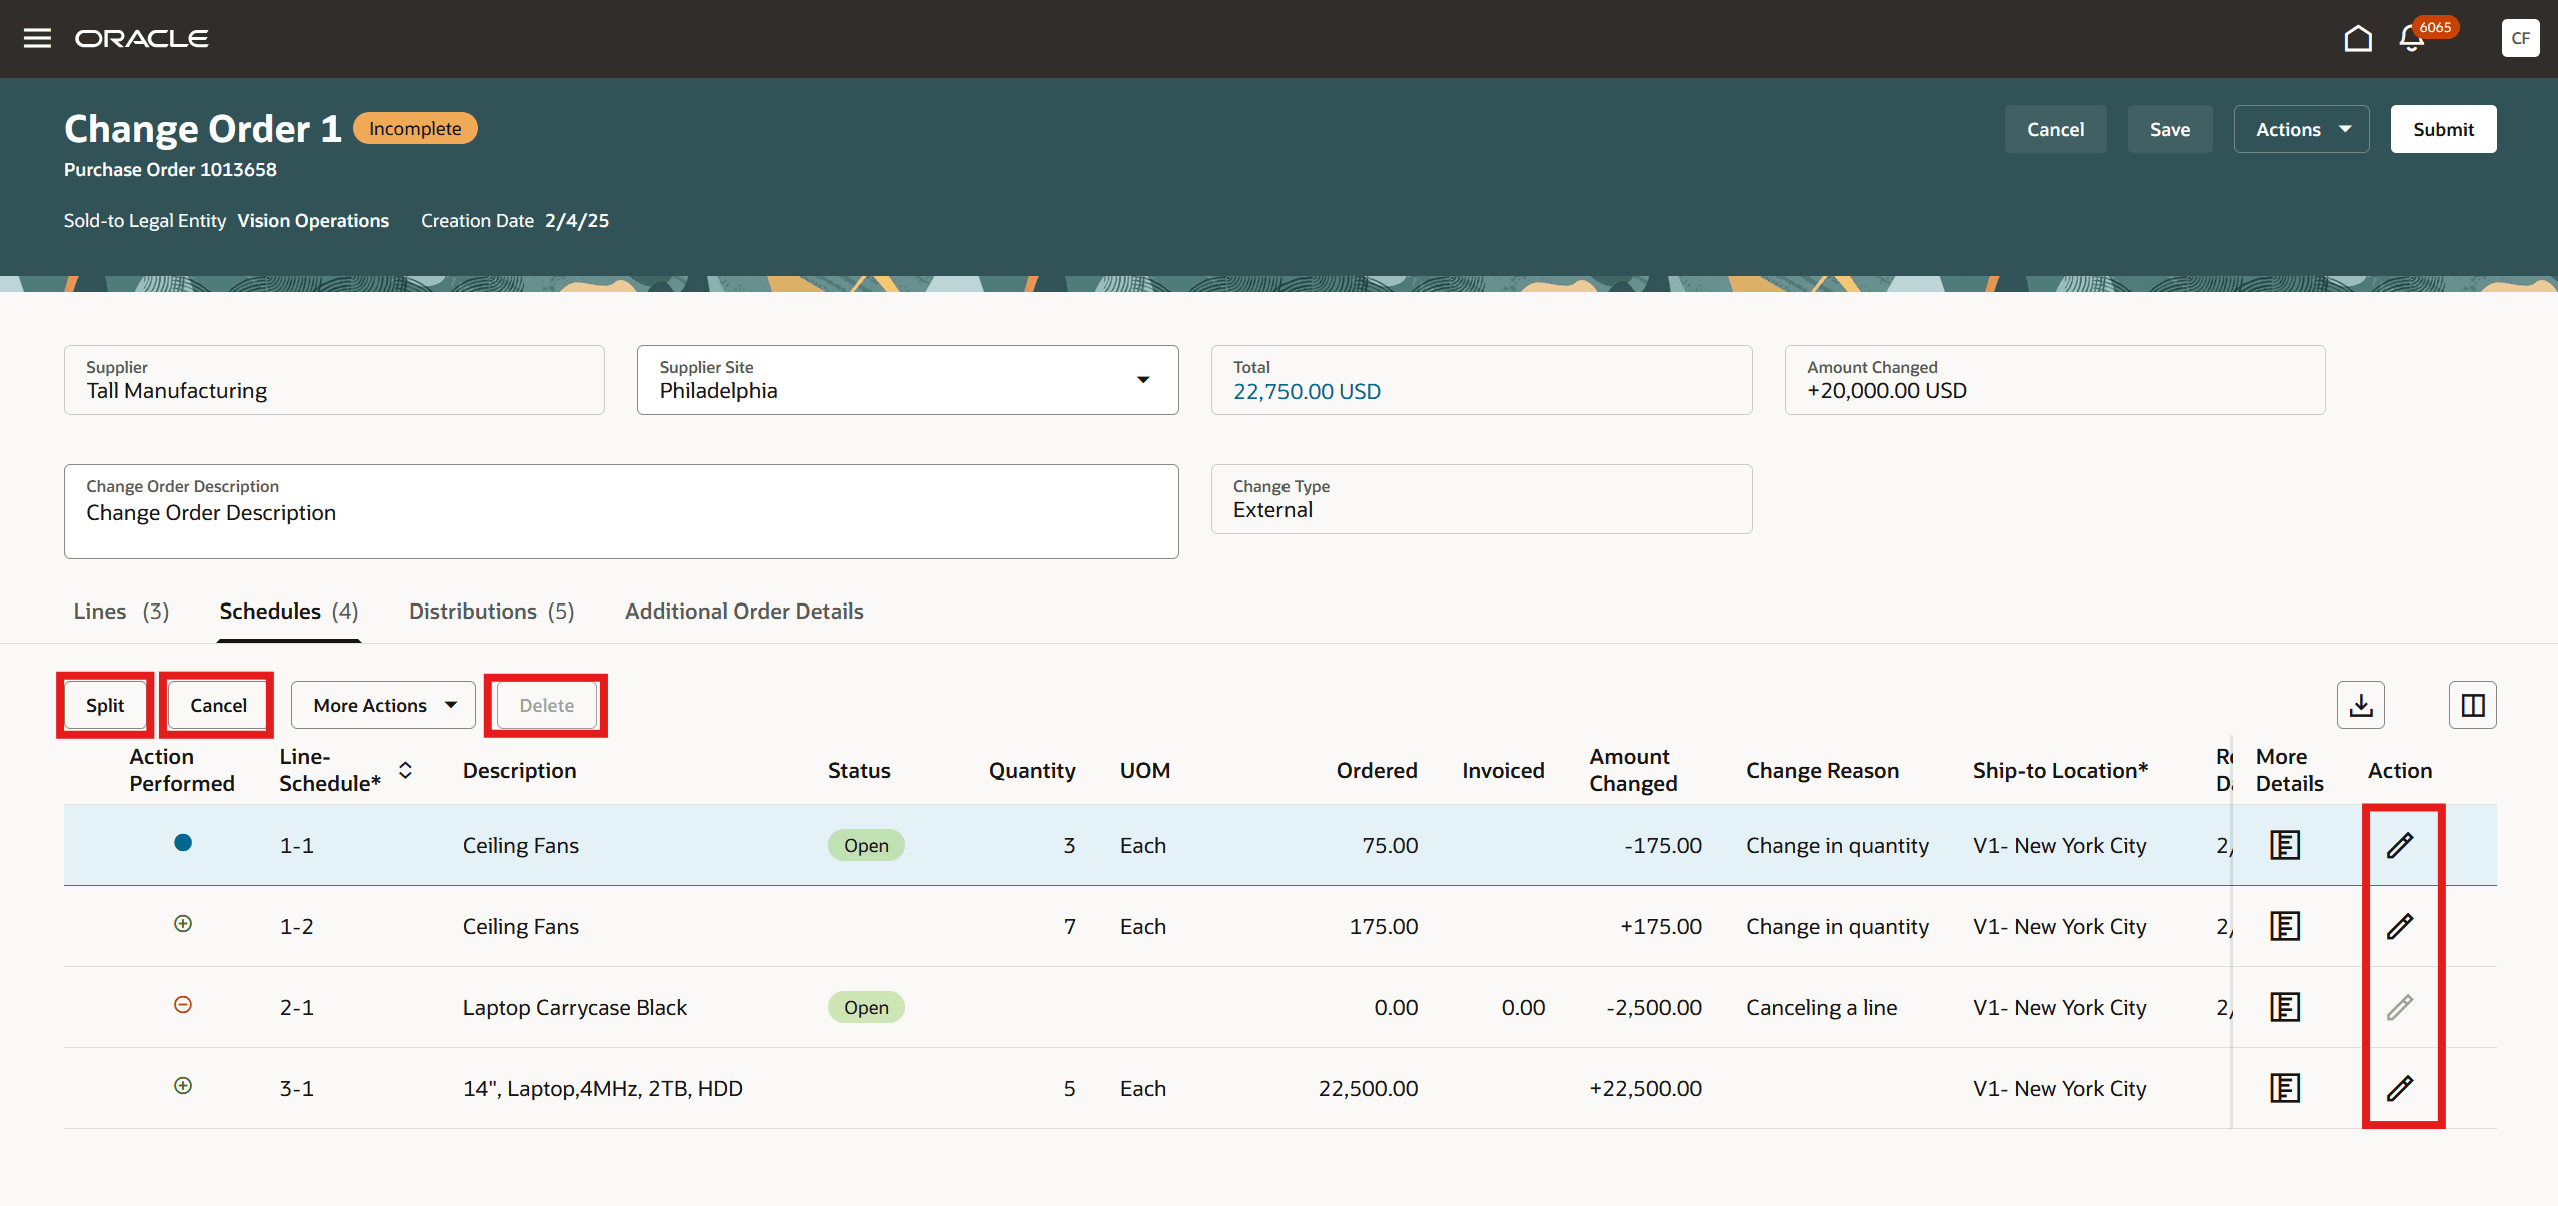Sort by Line-Schedule column arrows

coord(405,770)
